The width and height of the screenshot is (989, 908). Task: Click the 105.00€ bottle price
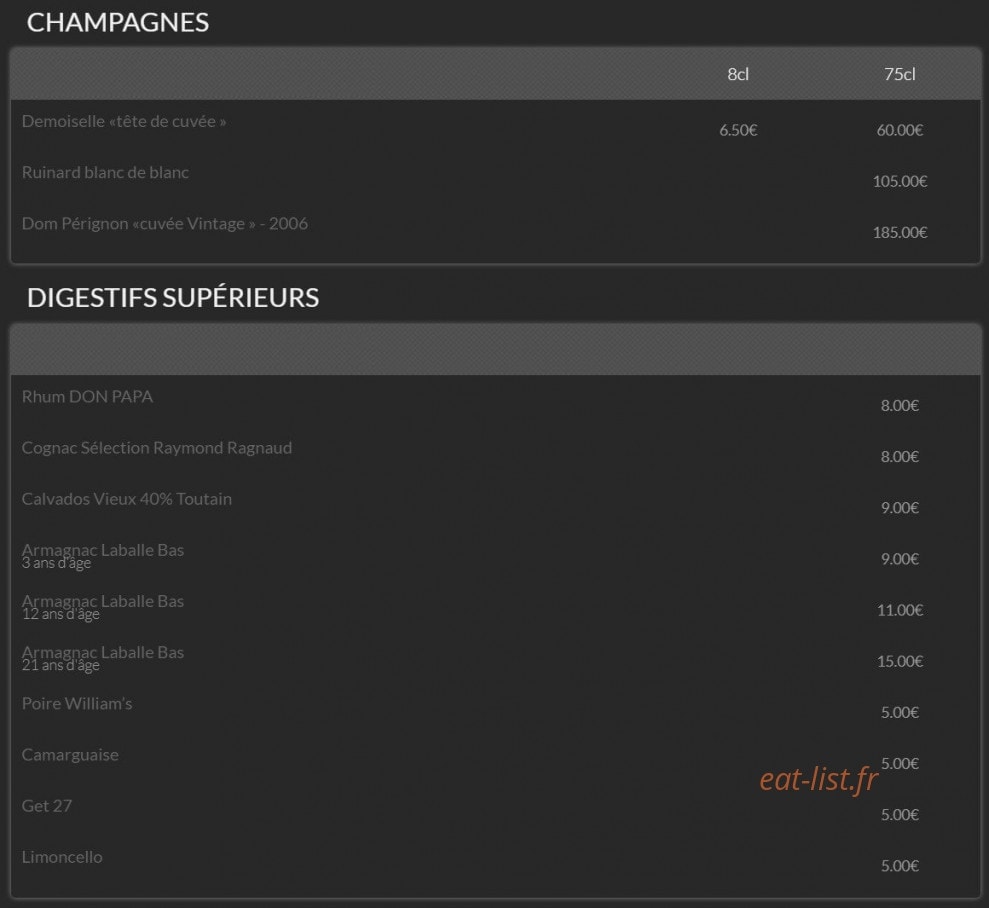pos(899,181)
